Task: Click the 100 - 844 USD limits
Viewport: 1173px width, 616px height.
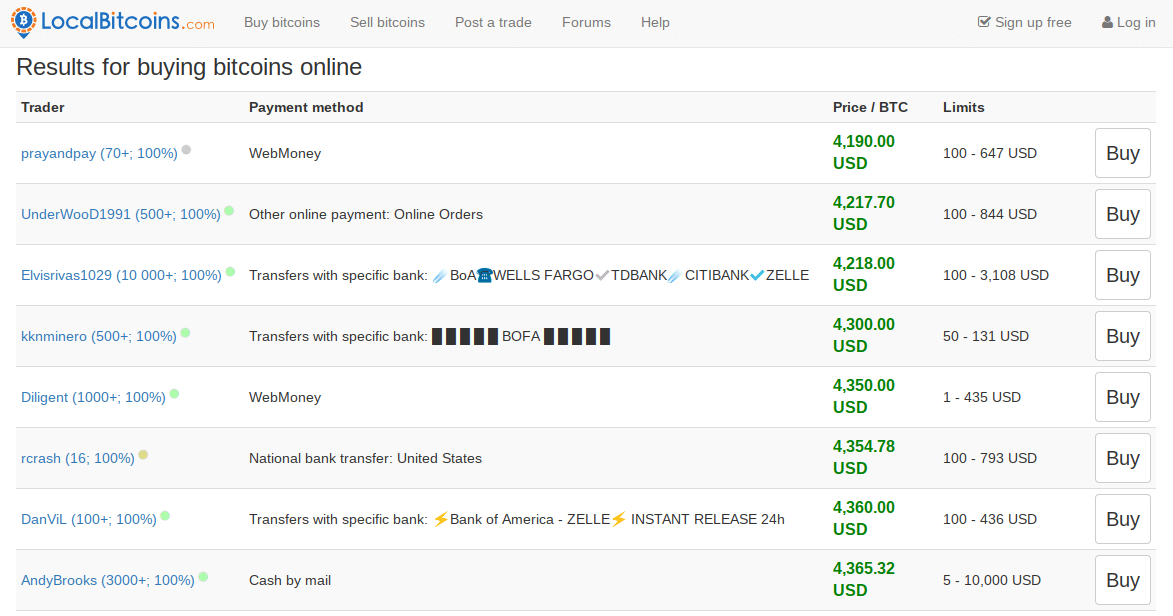Action: pyautogui.click(x=990, y=215)
